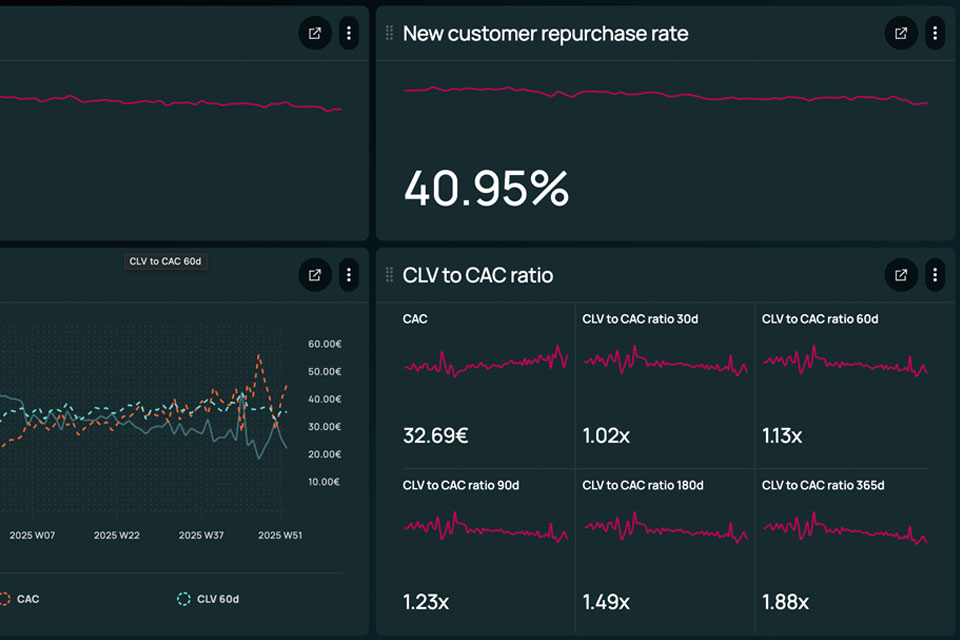Toggle the CAC series in the chart legend
This screenshot has height=640, width=960.
point(20,599)
